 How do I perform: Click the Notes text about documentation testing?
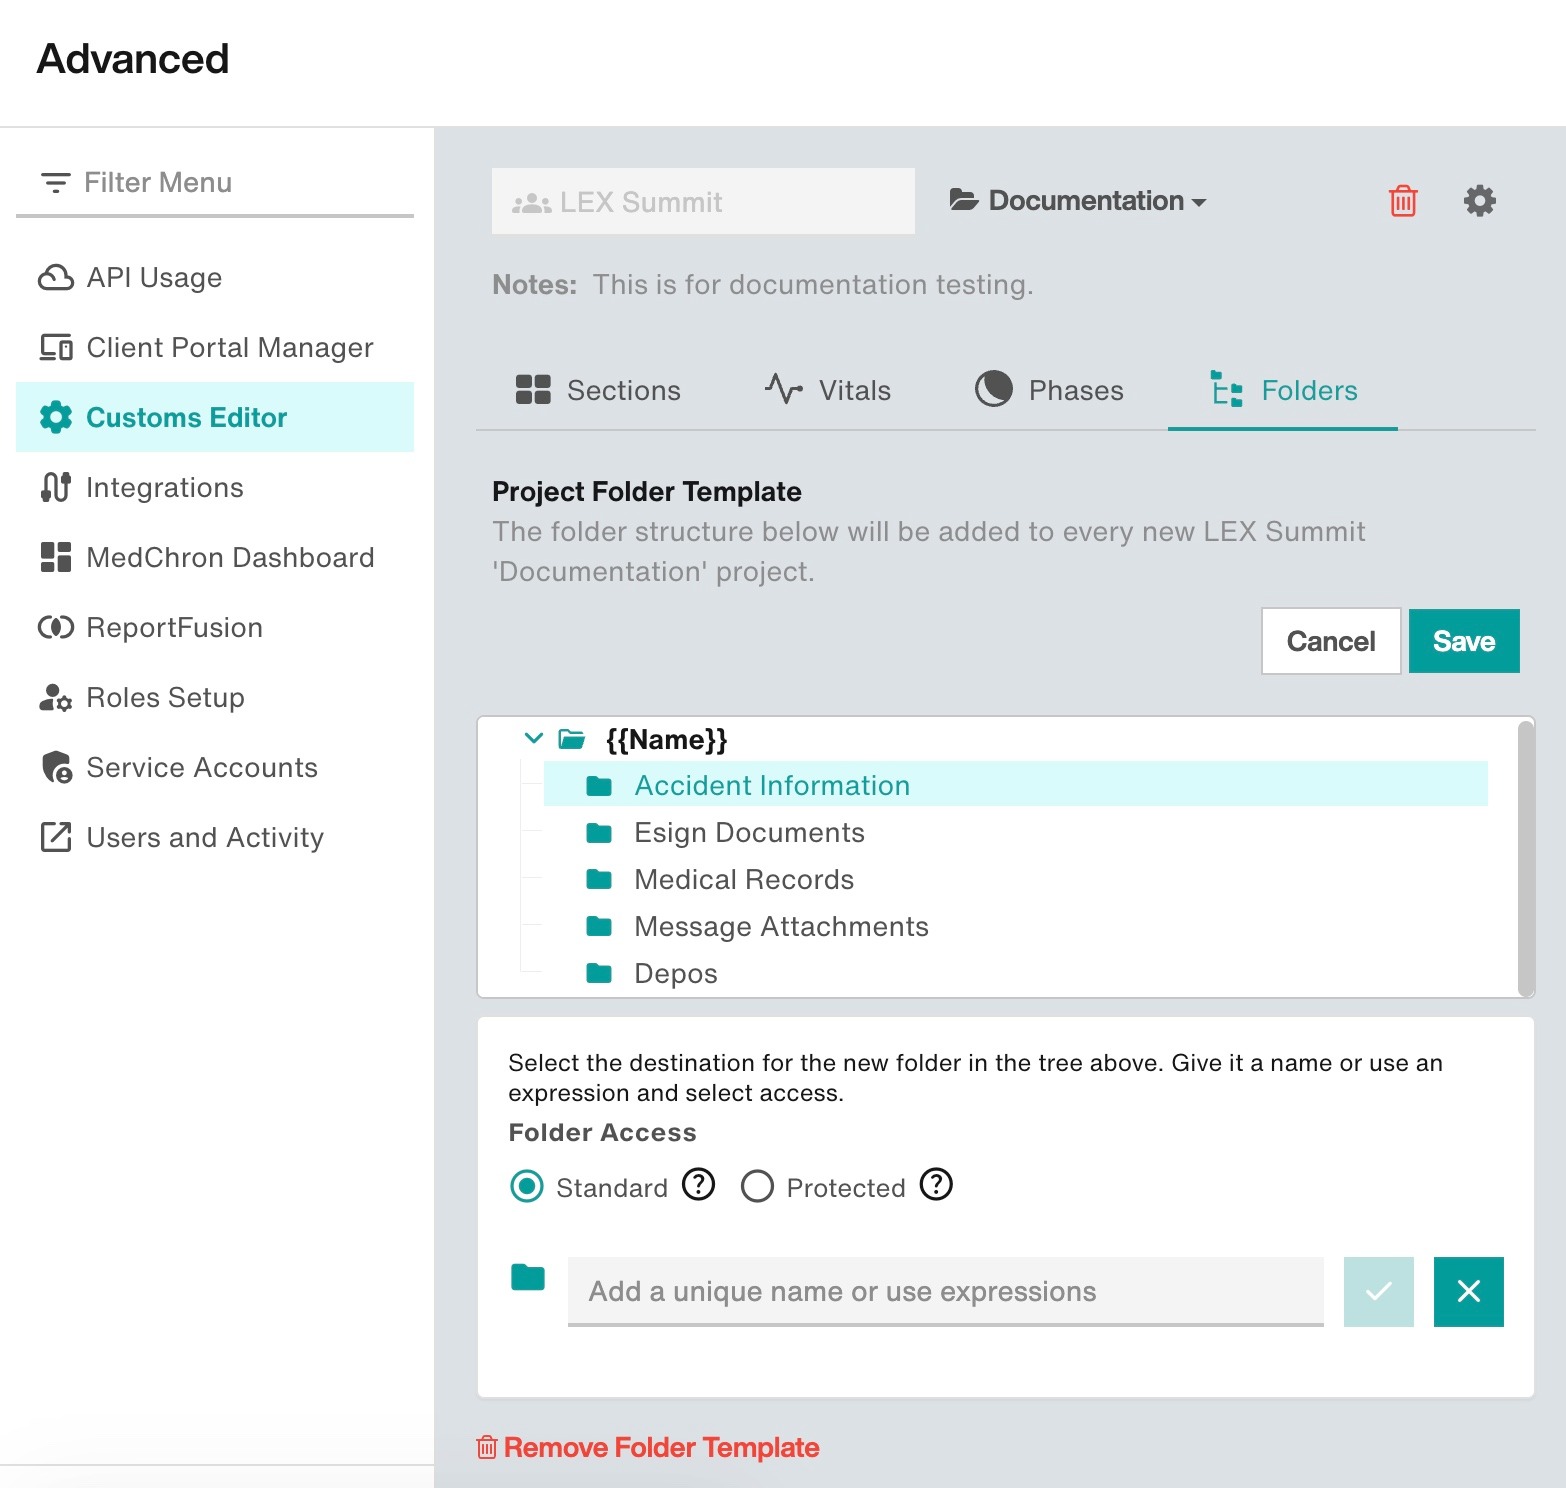pyautogui.click(x=813, y=285)
